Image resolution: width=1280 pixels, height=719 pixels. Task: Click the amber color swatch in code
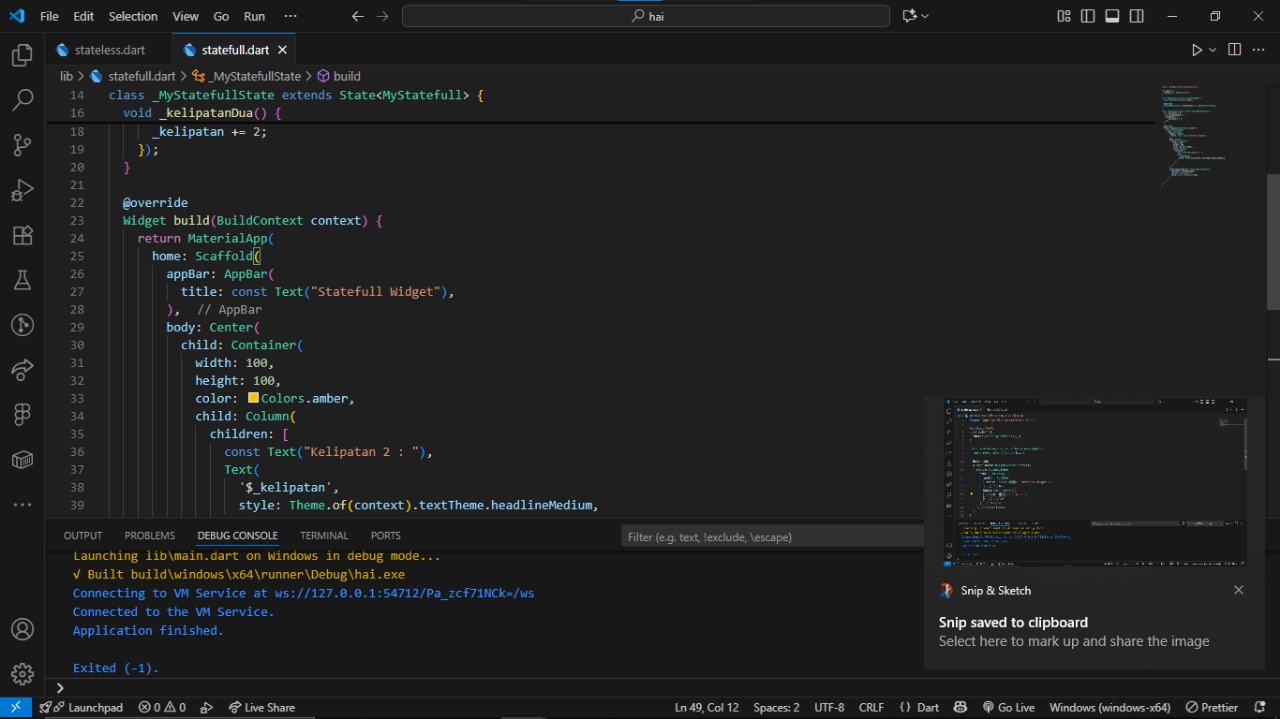coord(253,398)
